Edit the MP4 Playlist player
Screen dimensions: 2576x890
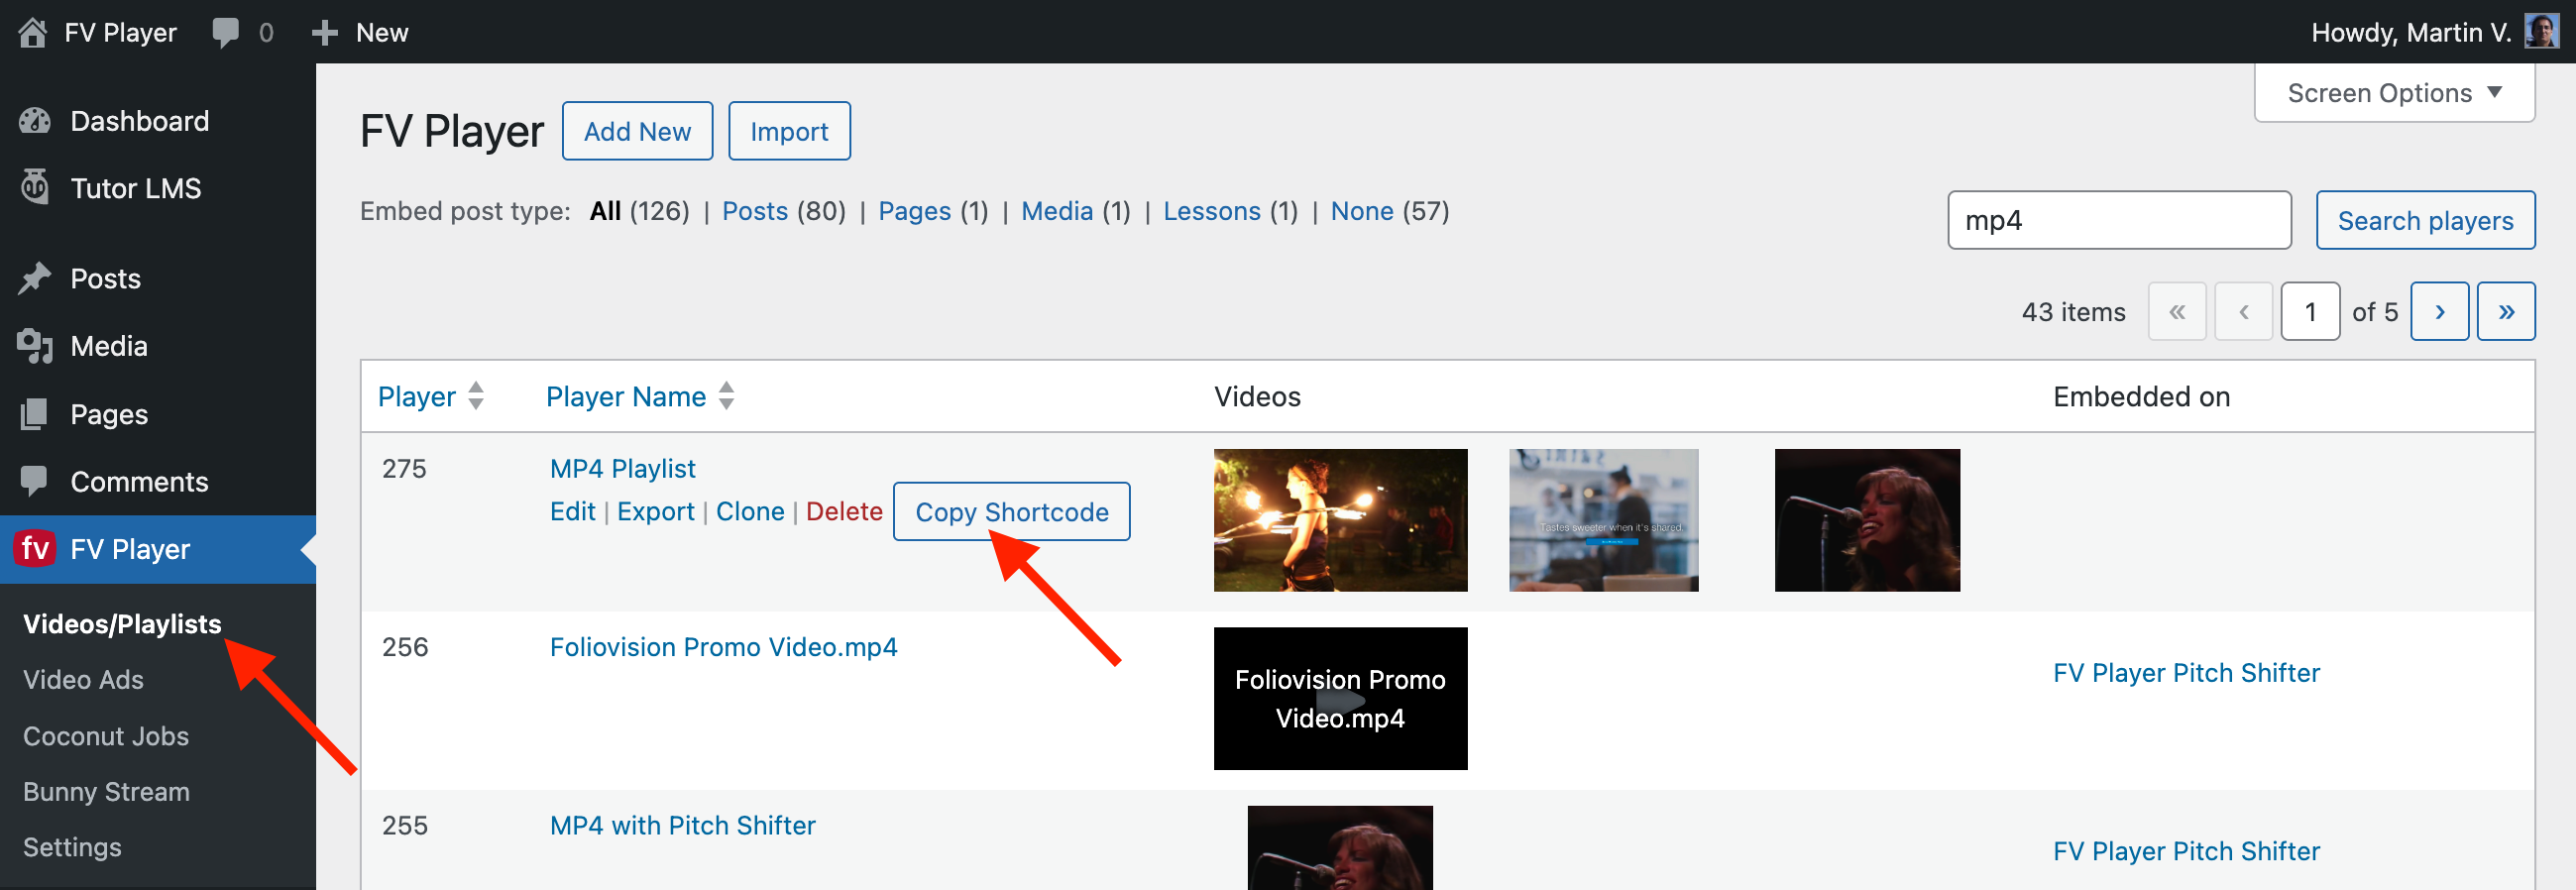tap(572, 511)
